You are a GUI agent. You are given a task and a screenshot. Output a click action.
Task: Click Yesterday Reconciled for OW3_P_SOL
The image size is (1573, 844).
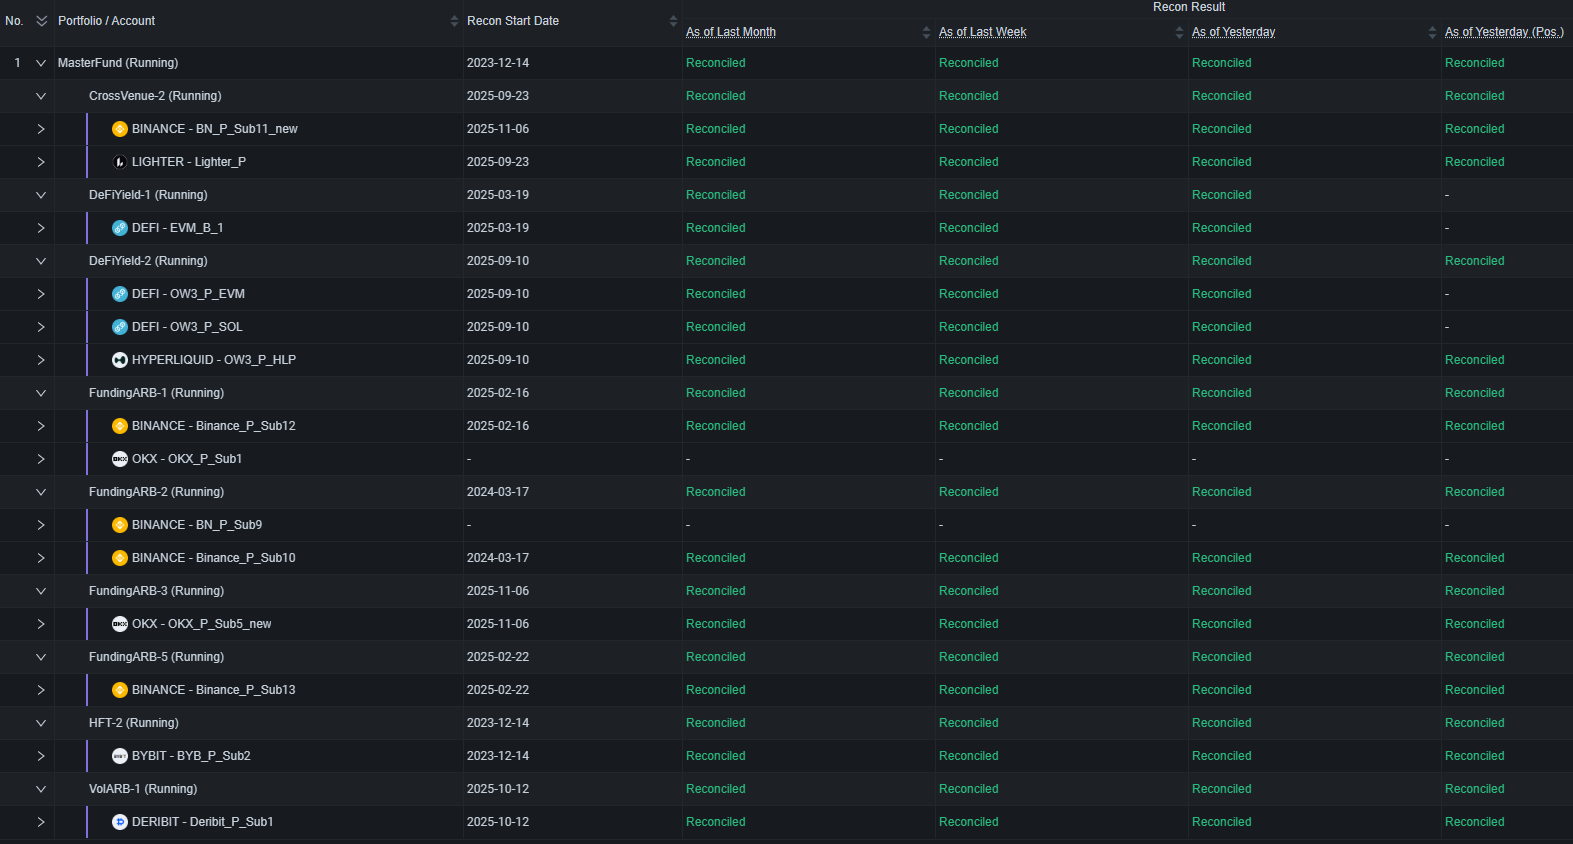coord(1222,327)
